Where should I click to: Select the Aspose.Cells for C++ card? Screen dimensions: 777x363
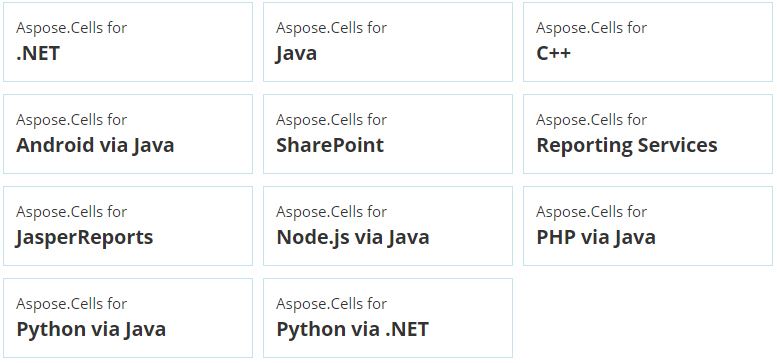(x=648, y=42)
